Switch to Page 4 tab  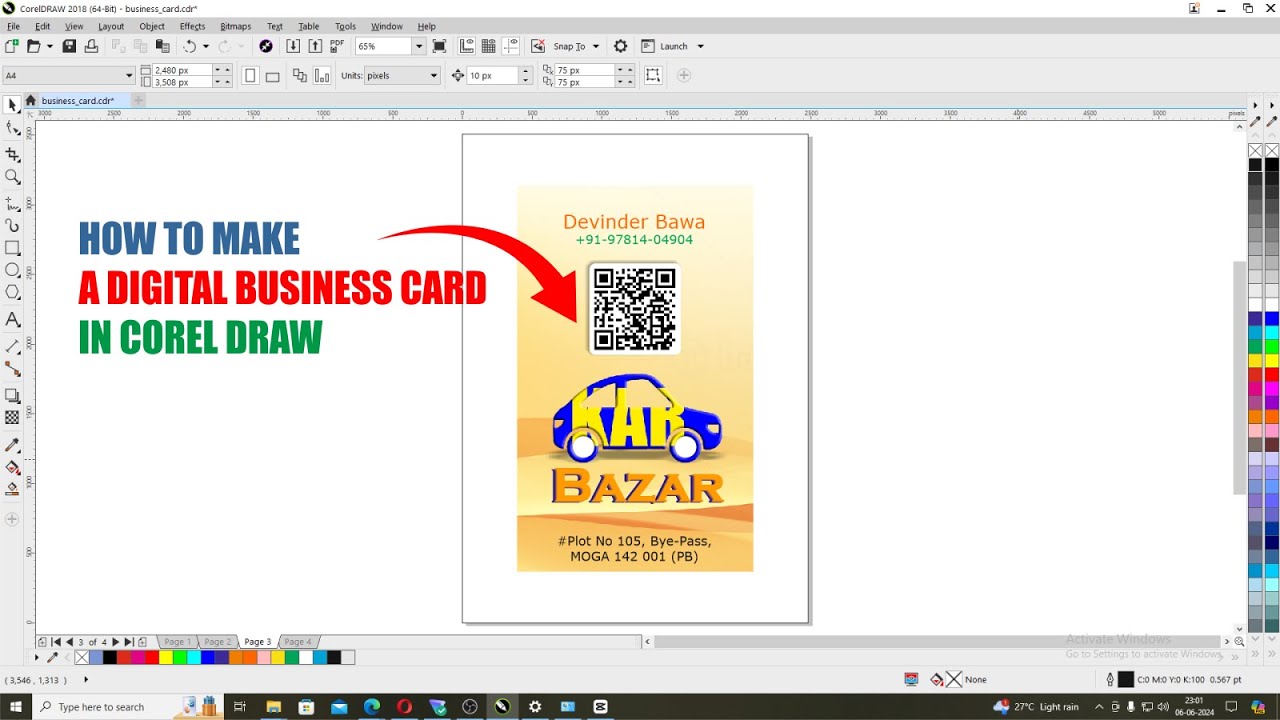[297, 642]
